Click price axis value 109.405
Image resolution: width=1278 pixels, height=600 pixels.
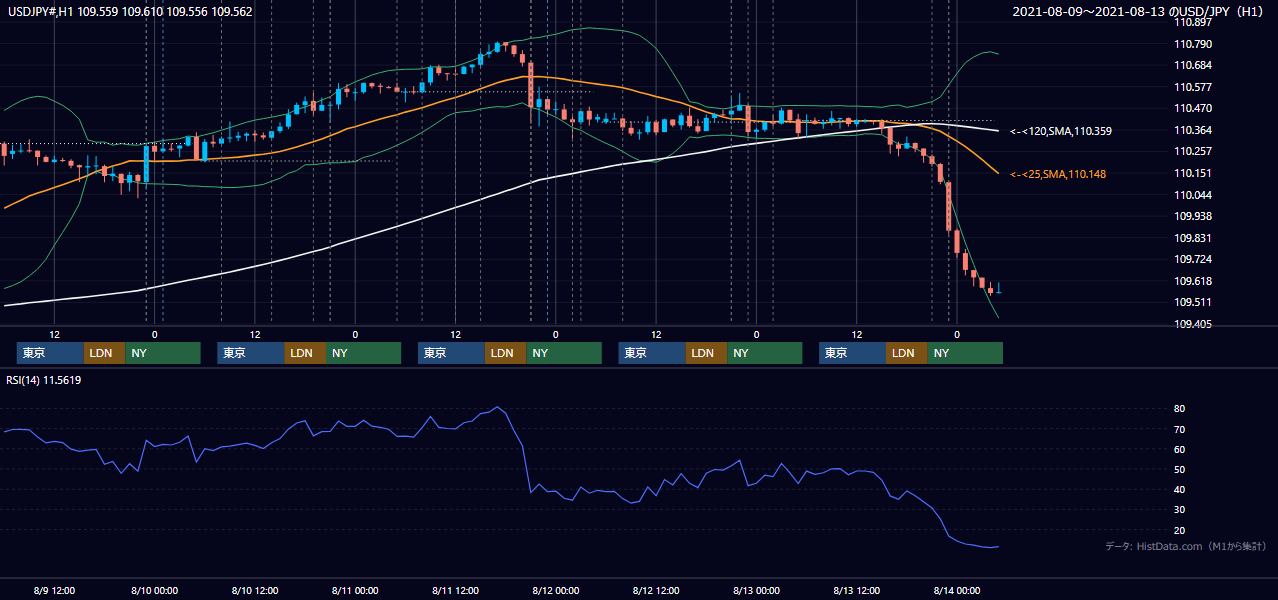pyautogui.click(x=1191, y=324)
